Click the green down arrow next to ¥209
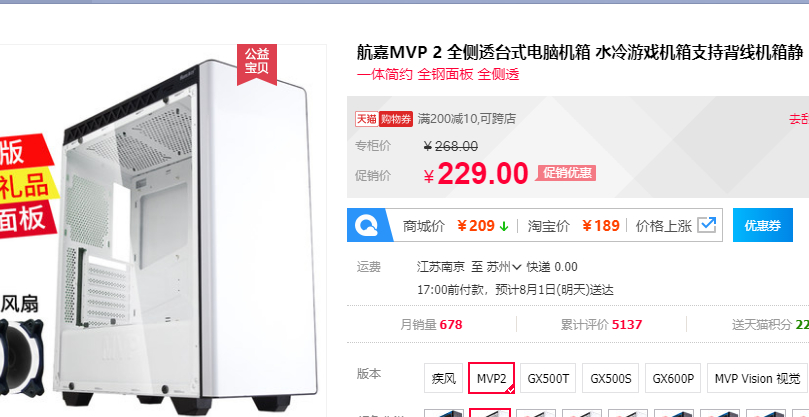 505,226
